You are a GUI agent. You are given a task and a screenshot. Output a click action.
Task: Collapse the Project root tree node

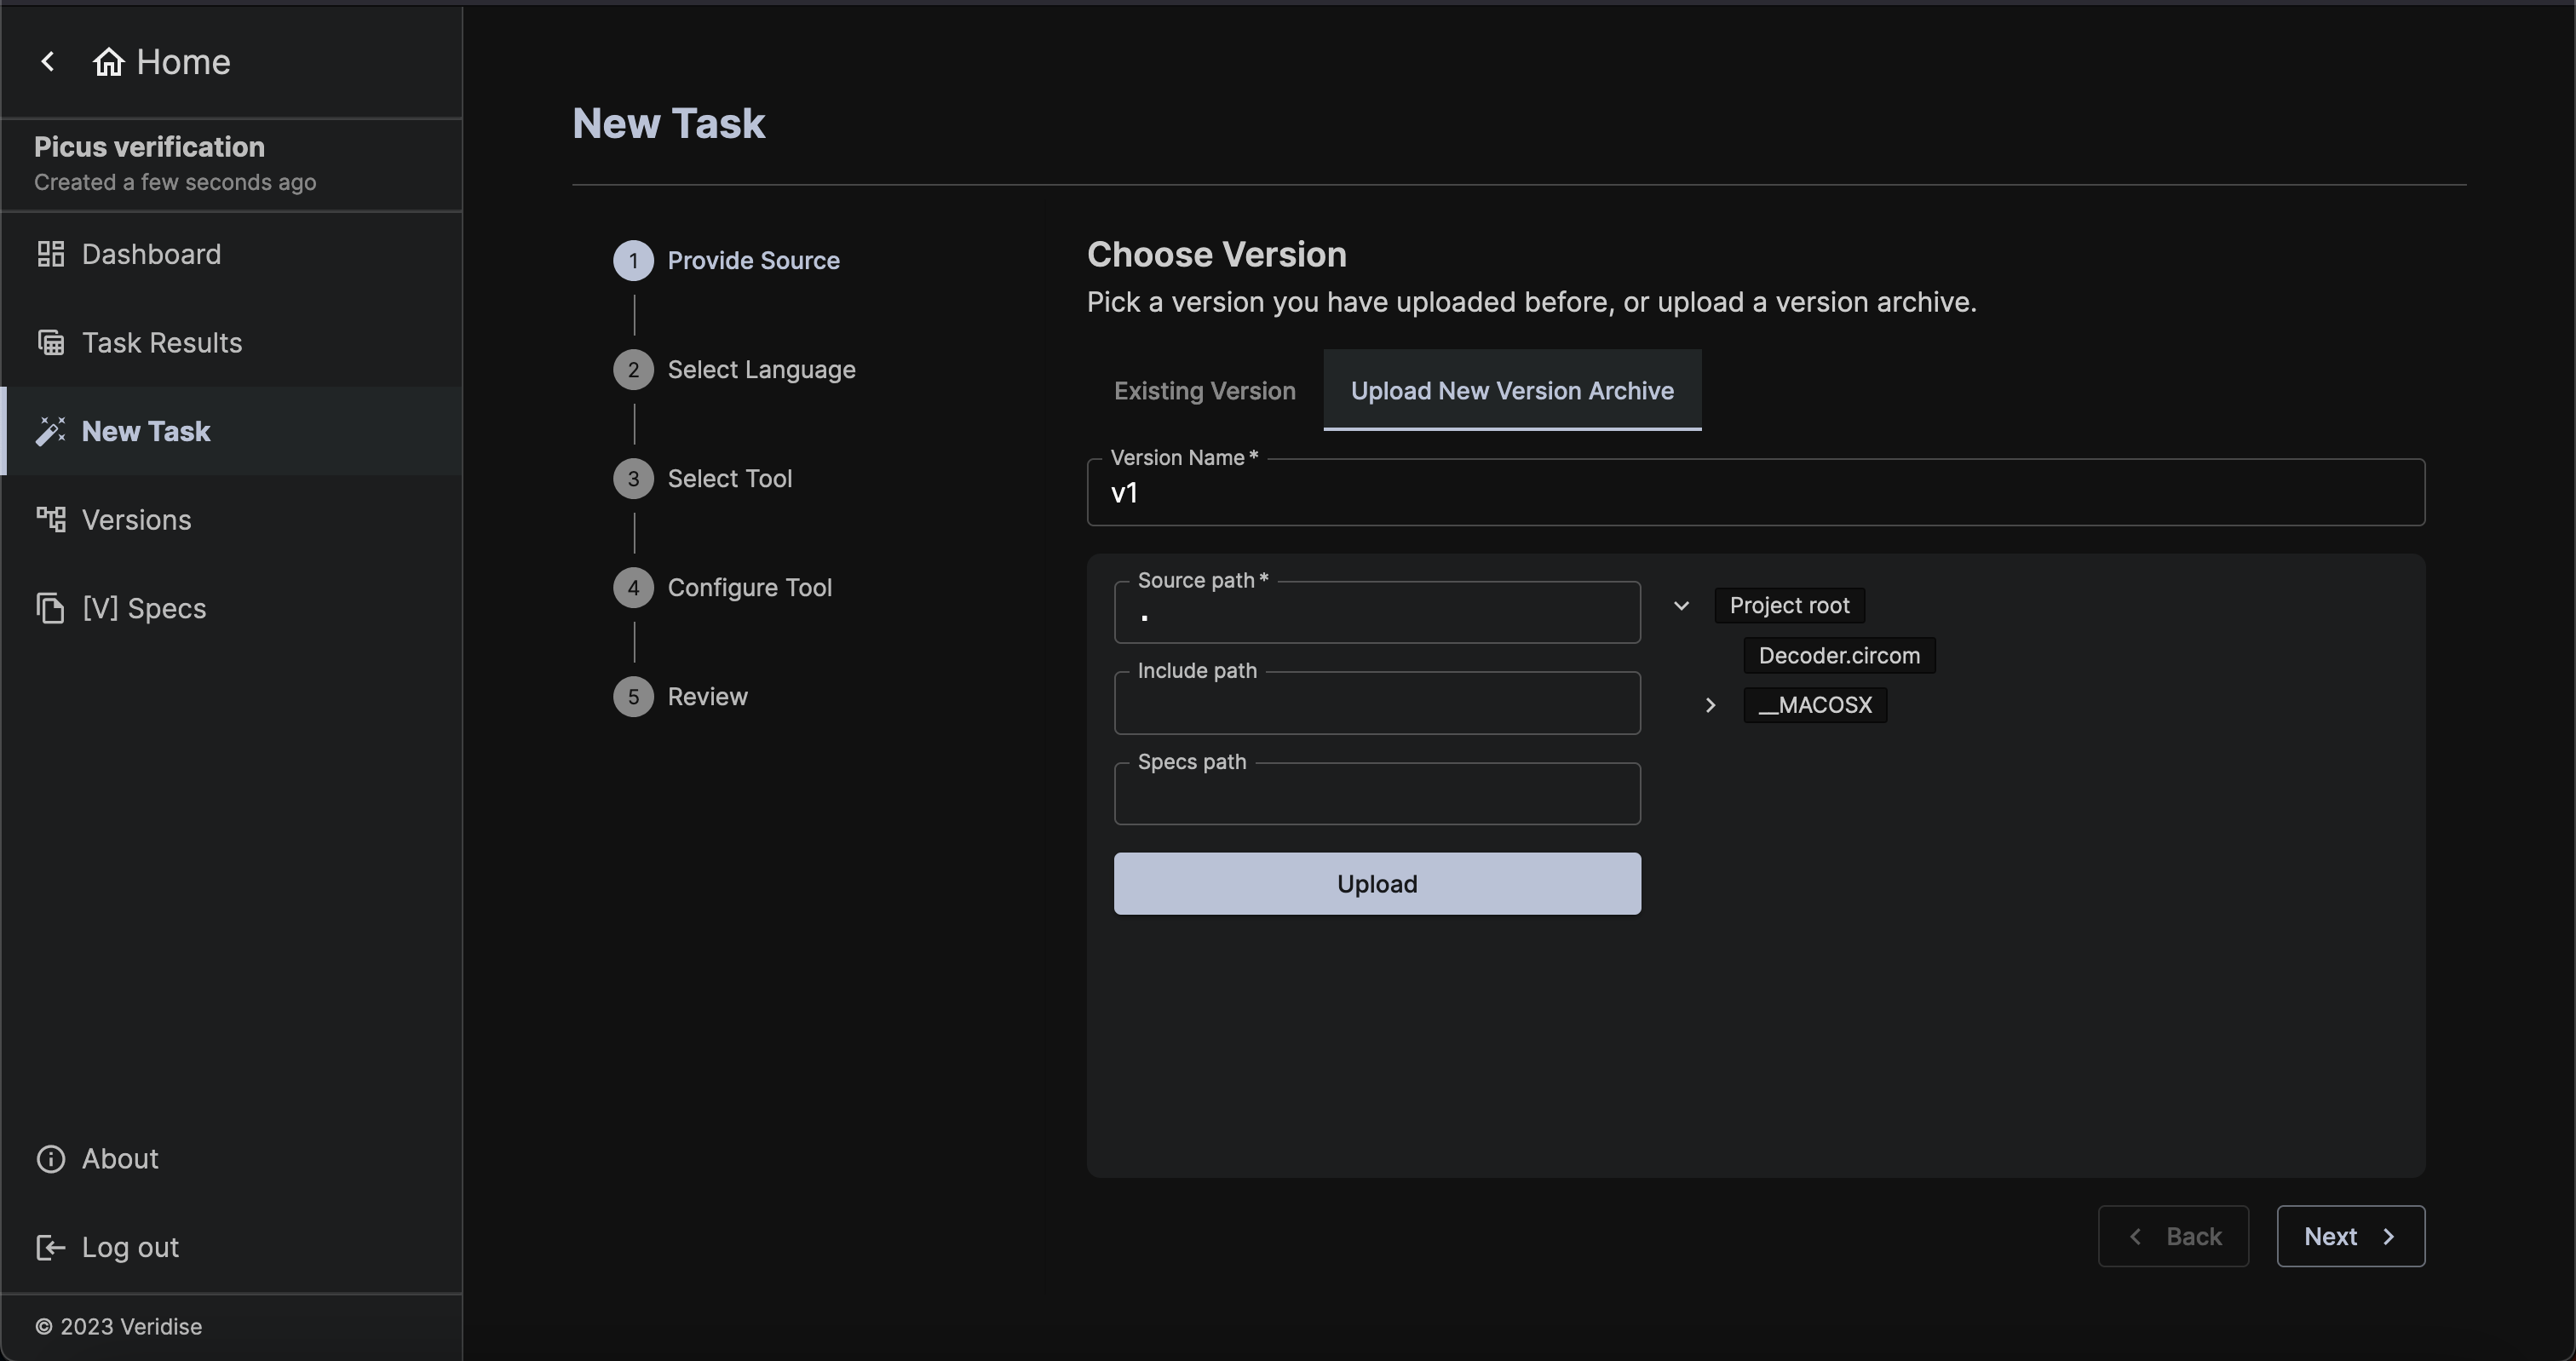click(1681, 606)
